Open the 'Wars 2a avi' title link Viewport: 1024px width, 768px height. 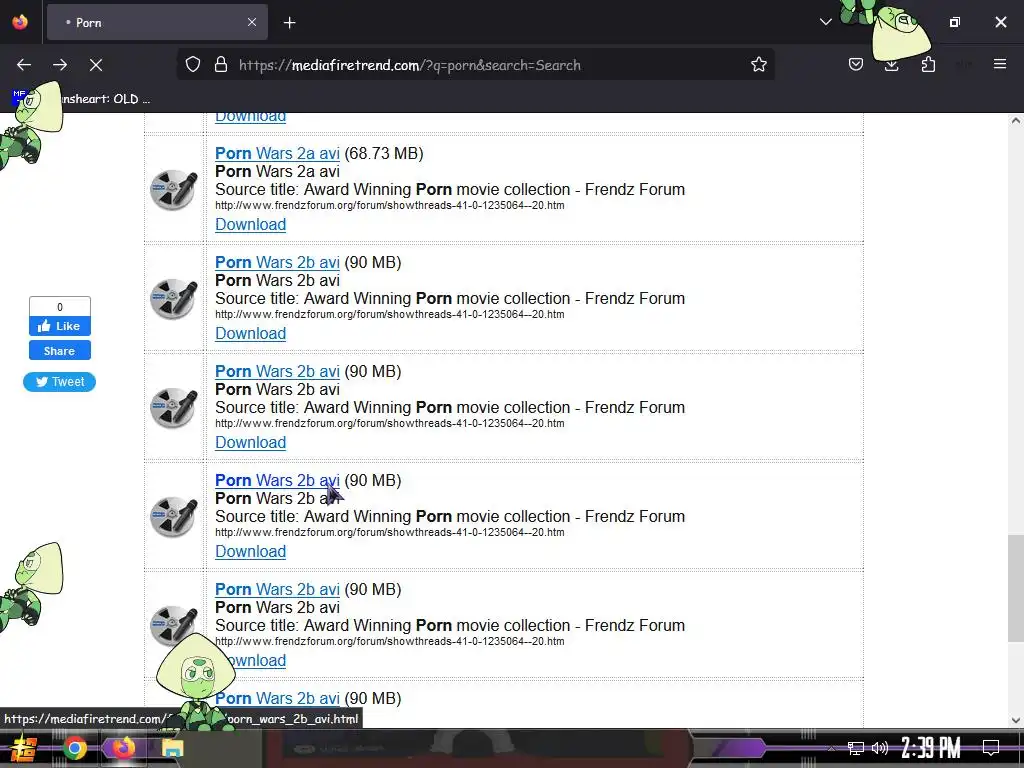[277, 153]
